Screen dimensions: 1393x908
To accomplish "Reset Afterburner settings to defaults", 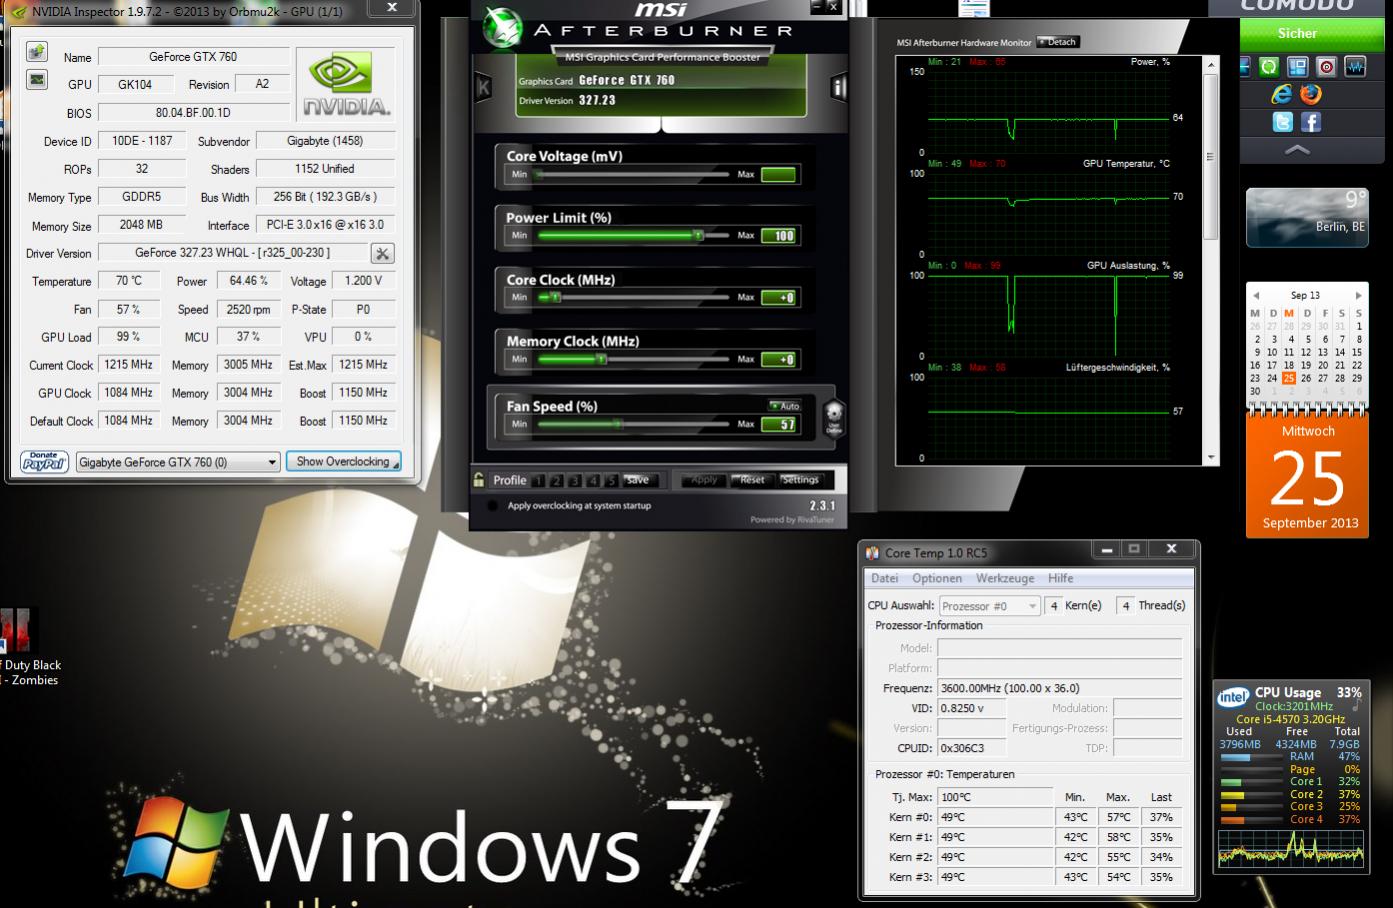I will [x=752, y=480].
